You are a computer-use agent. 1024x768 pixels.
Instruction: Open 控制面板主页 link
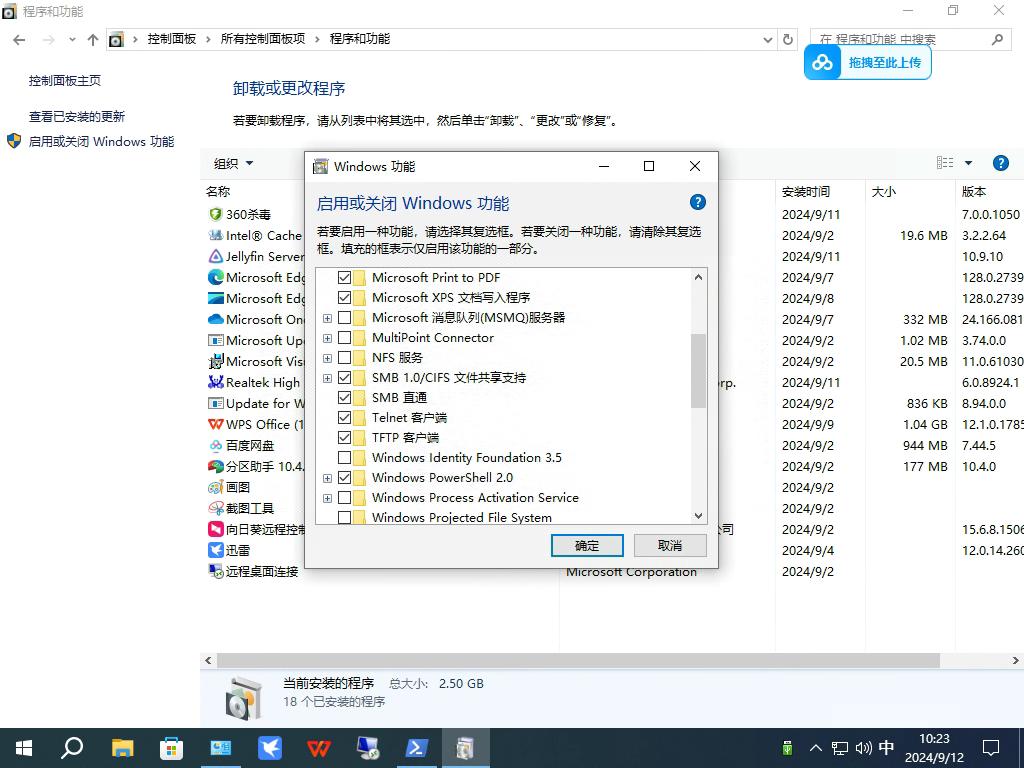65,80
